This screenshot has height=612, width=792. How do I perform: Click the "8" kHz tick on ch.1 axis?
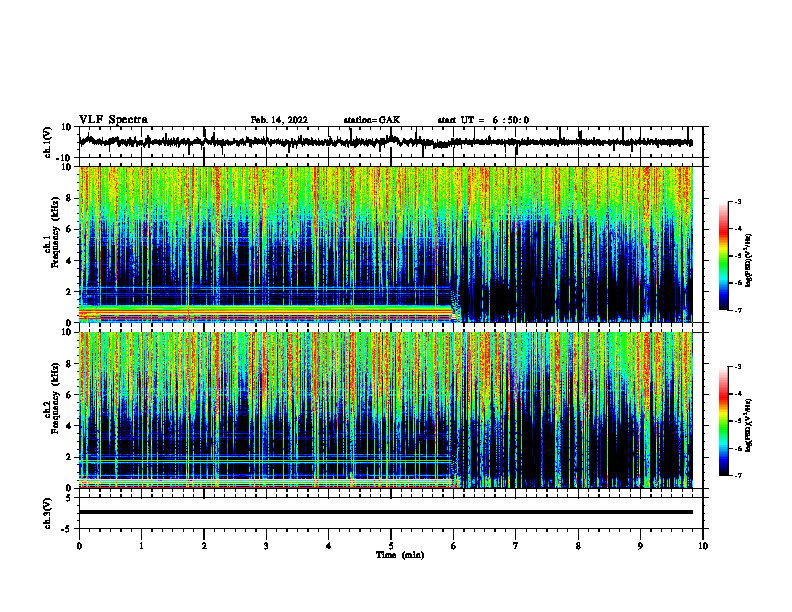[x=70, y=198]
